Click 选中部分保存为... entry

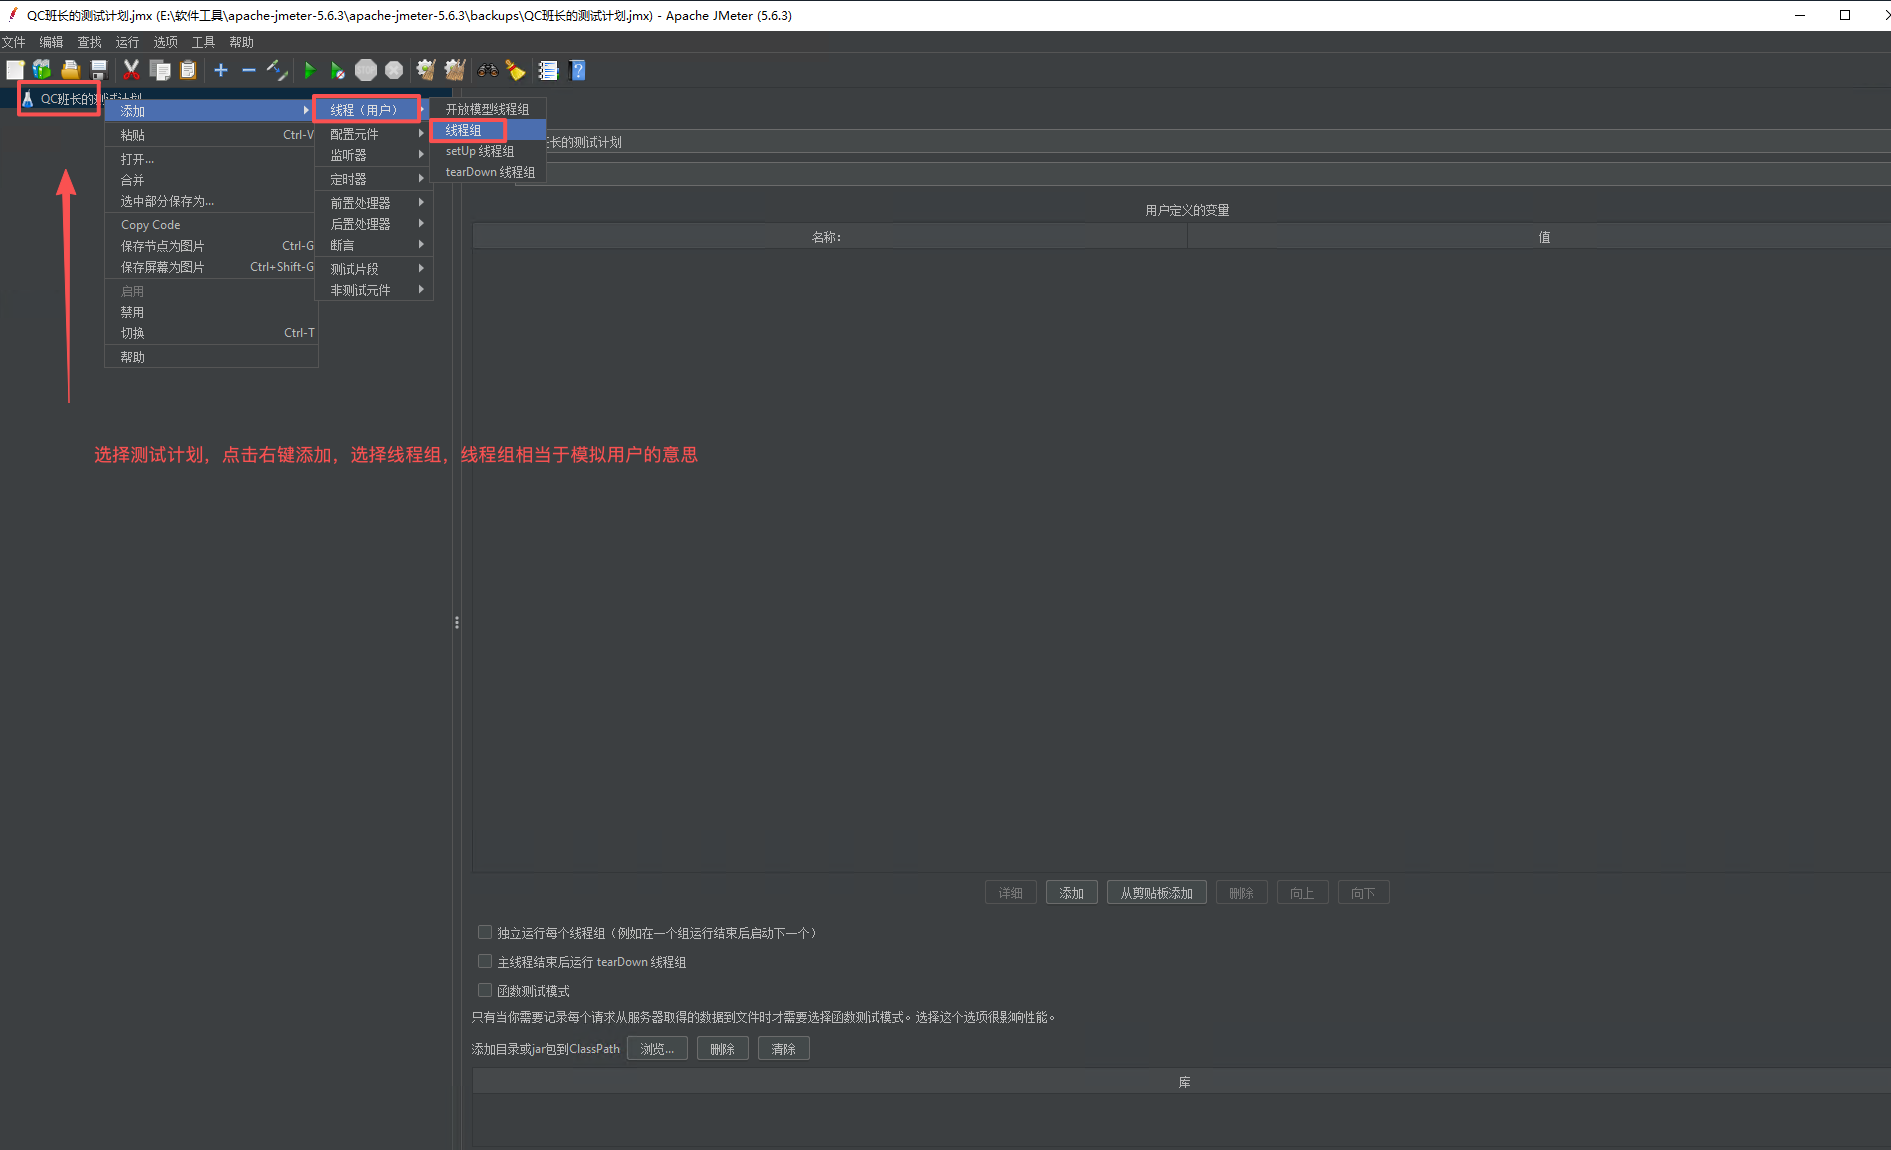[211, 201]
